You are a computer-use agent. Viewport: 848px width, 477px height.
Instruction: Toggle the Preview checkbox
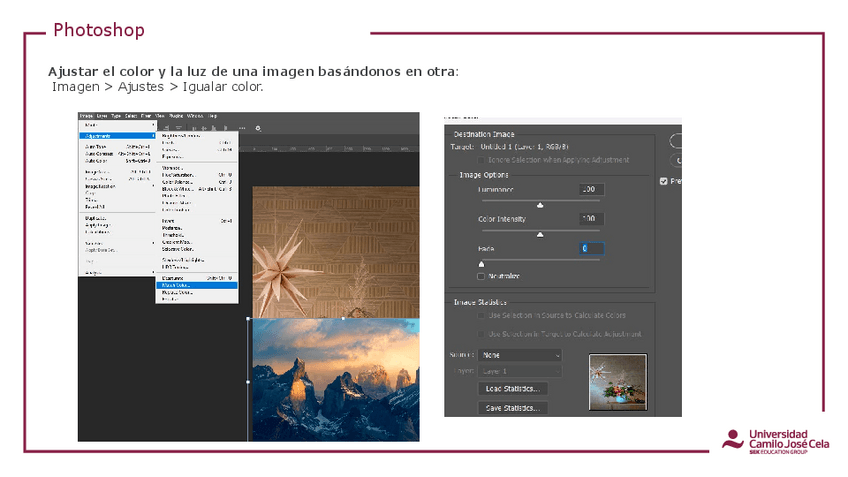[664, 181]
